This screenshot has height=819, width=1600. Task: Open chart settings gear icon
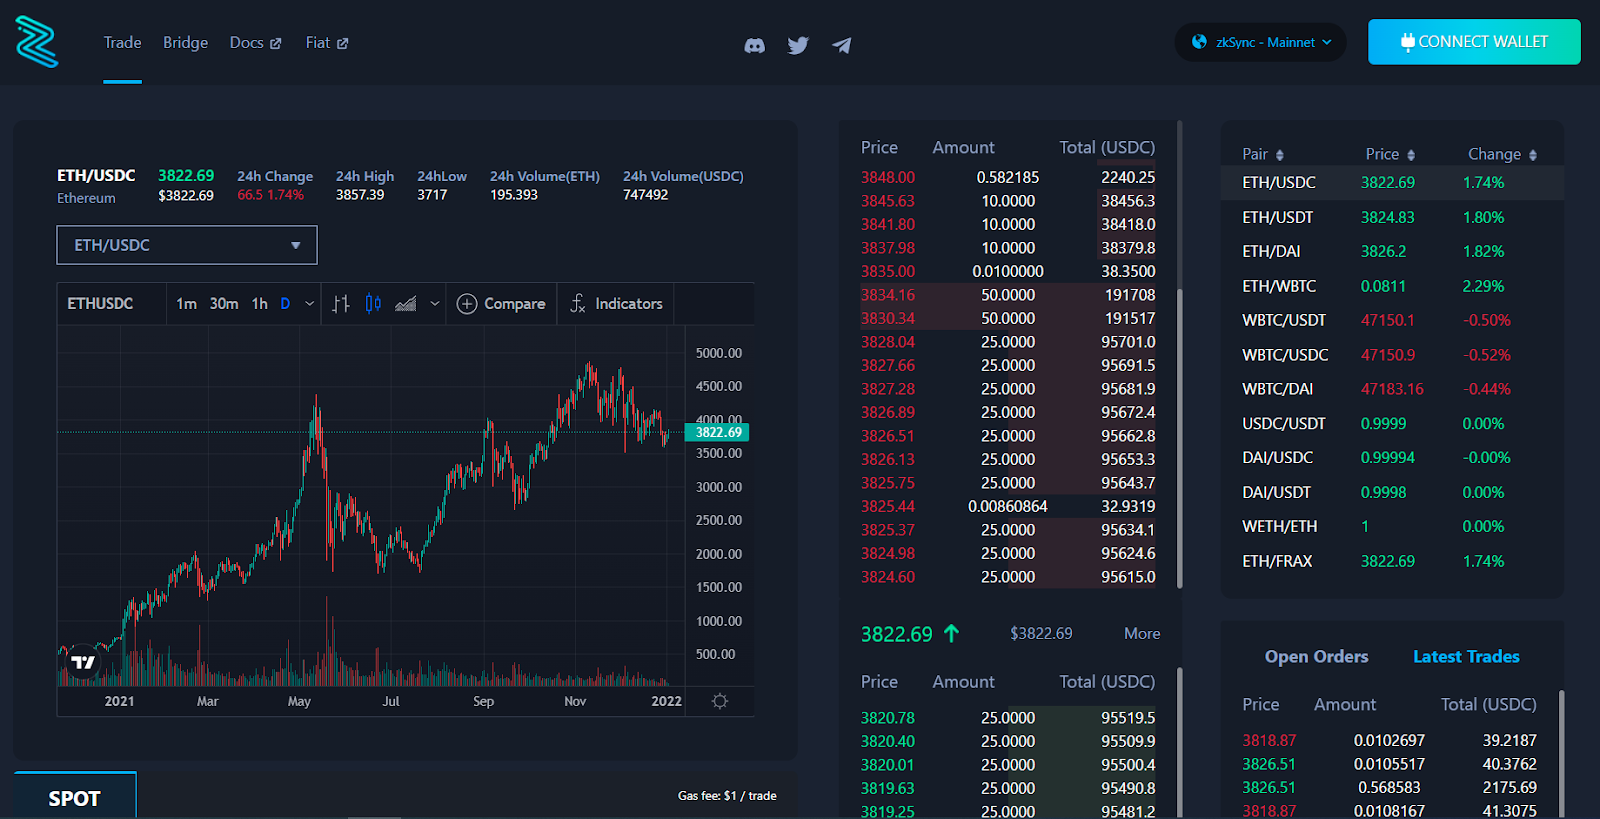720,701
